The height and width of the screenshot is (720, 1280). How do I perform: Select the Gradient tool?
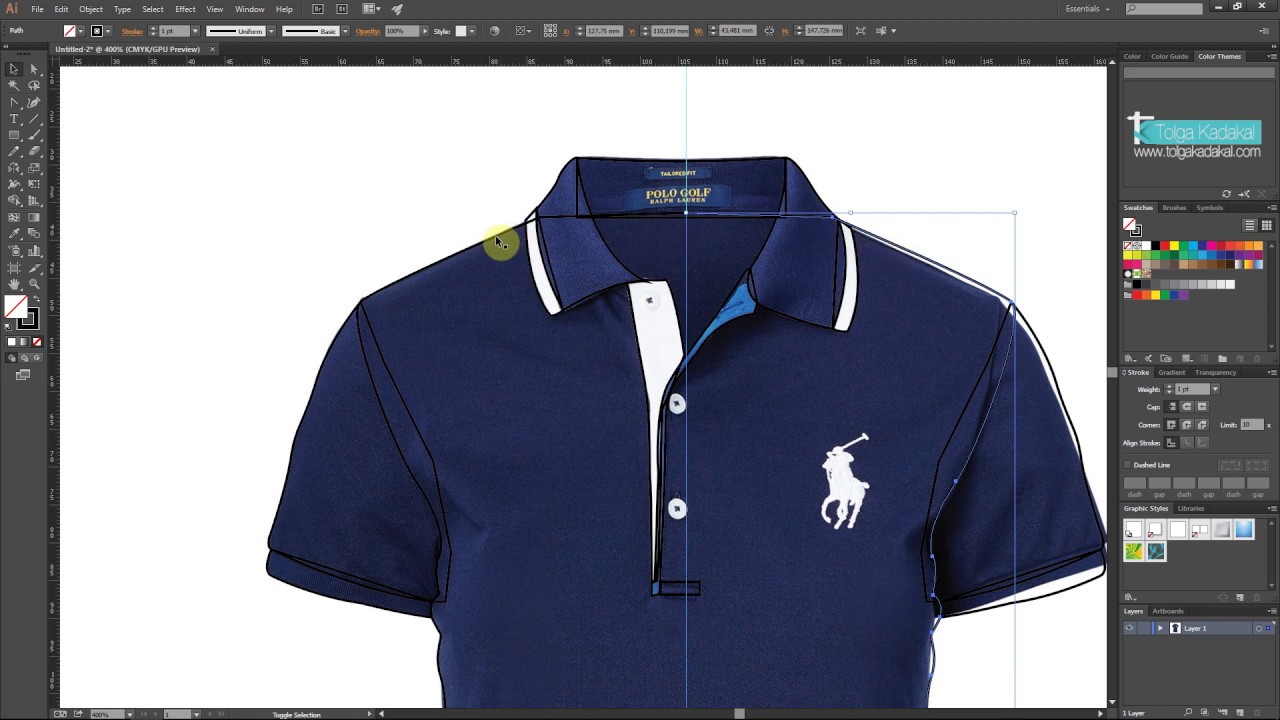(34, 218)
